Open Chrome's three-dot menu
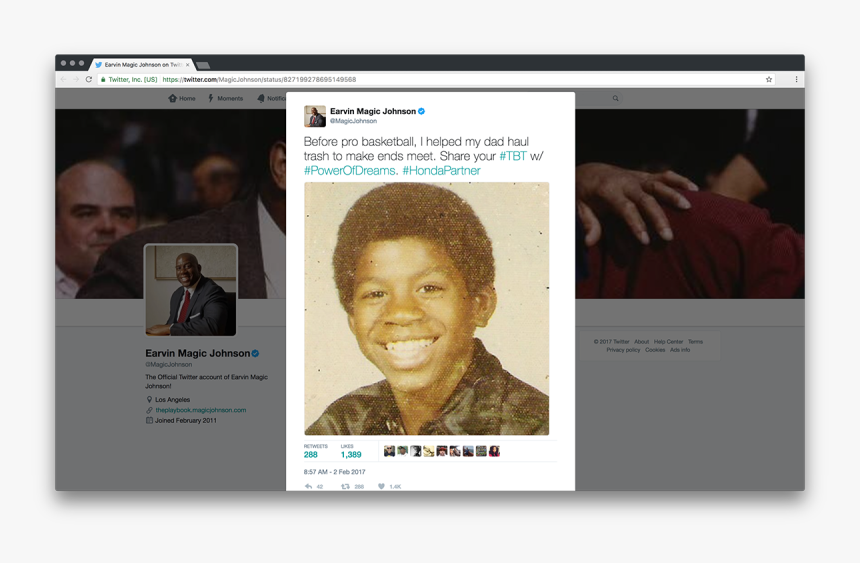The height and width of the screenshot is (563, 860). (796, 80)
